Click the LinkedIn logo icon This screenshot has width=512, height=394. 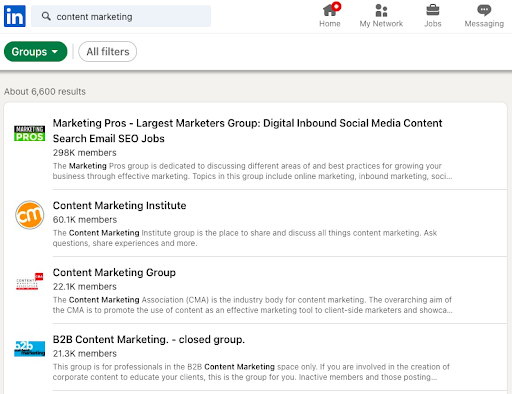click(15, 16)
